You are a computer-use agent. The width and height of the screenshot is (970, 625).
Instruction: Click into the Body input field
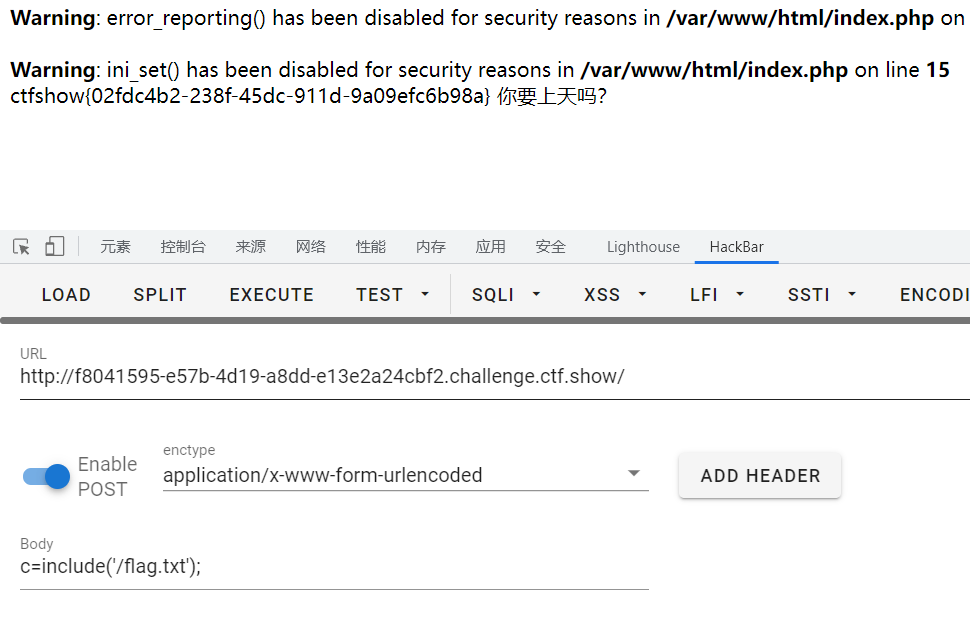click(334, 566)
